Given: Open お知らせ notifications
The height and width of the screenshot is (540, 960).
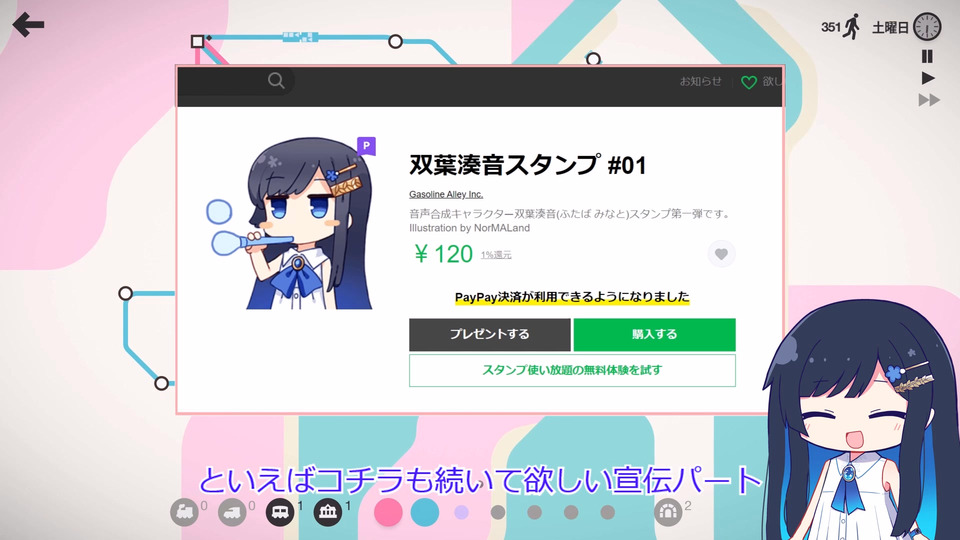Looking at the screenshot, I should 700,81.
